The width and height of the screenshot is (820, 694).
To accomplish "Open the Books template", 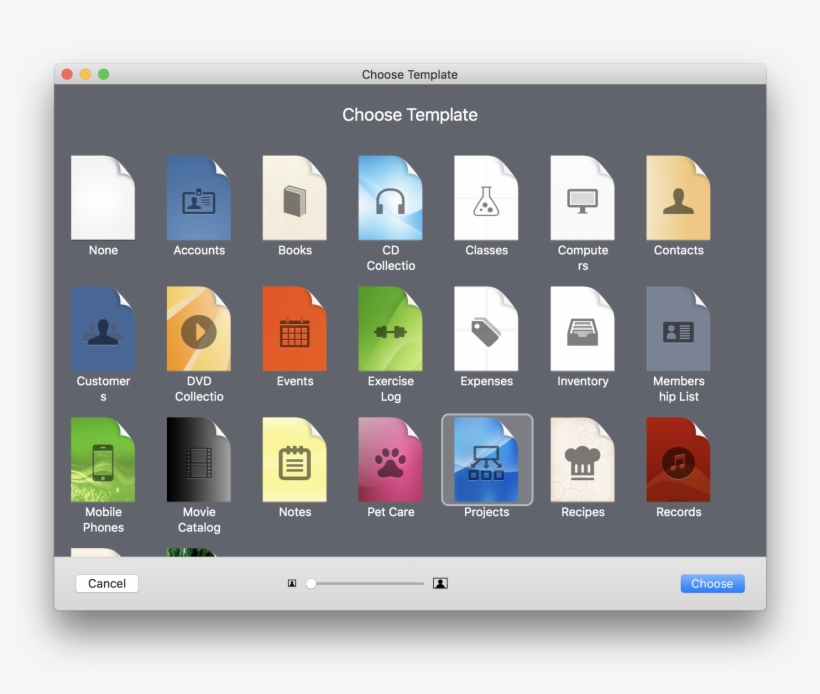I will click(294, 196).
